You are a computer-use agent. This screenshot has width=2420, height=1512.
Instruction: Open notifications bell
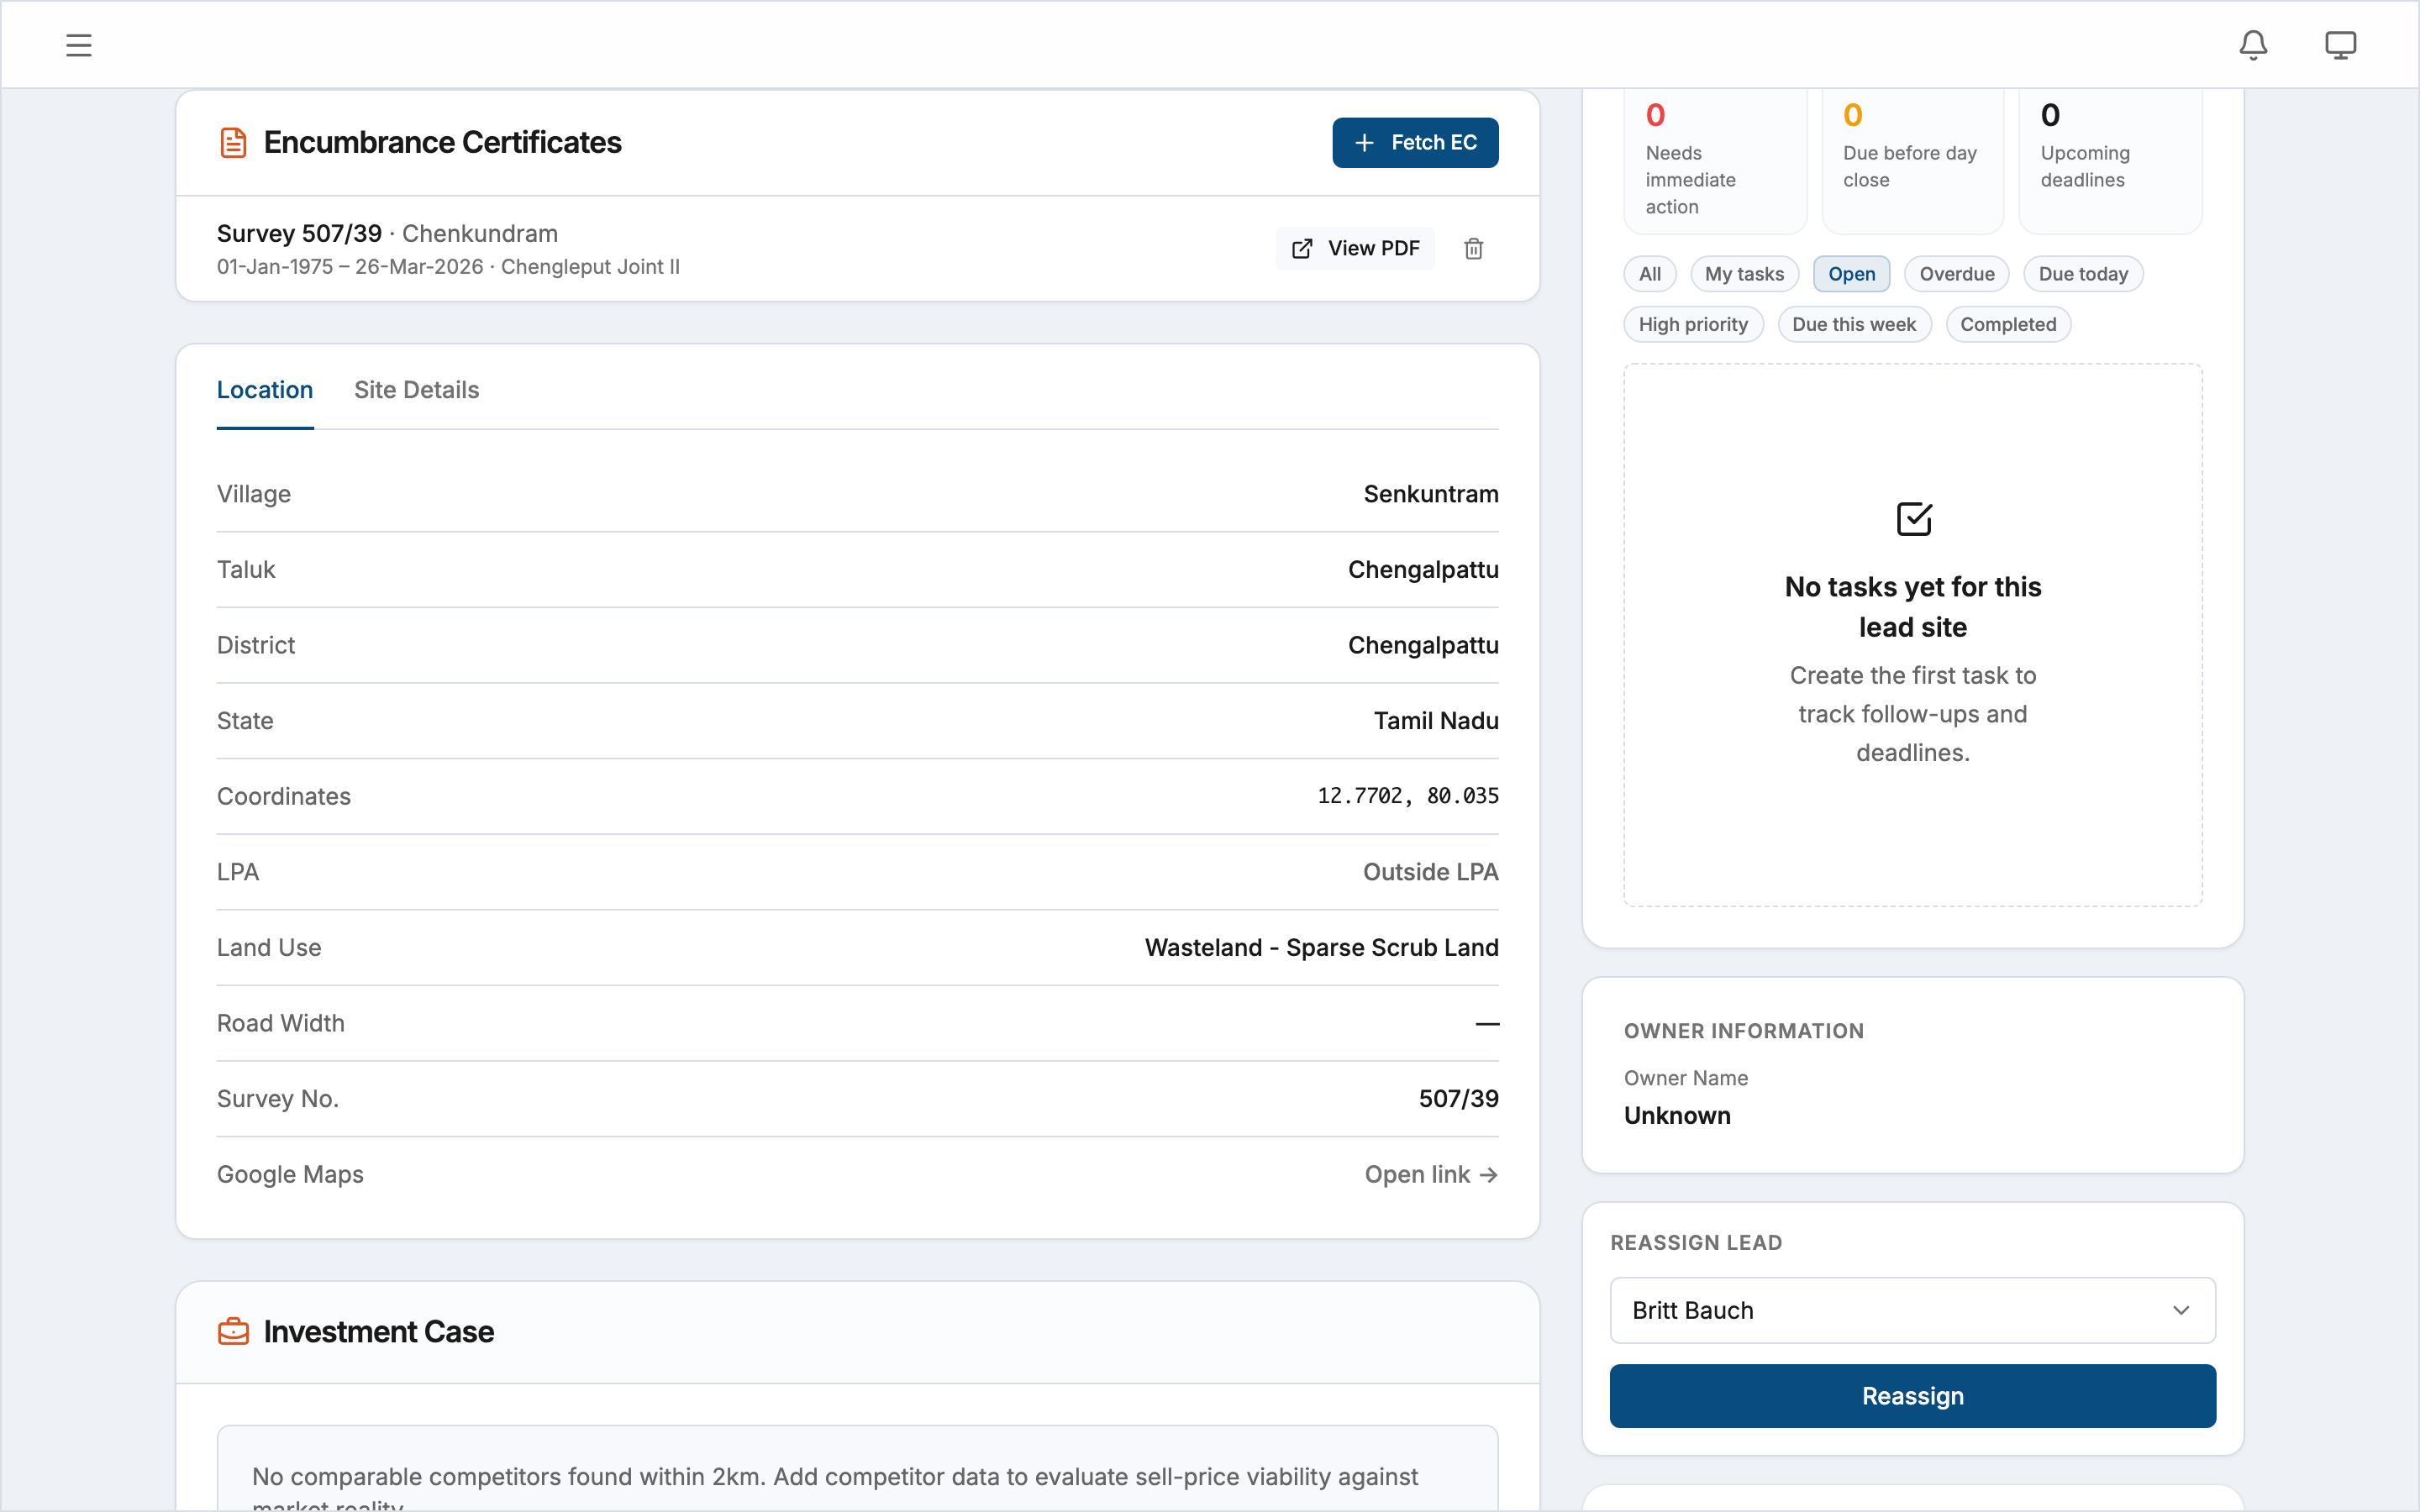click(x=2252, y=45)
